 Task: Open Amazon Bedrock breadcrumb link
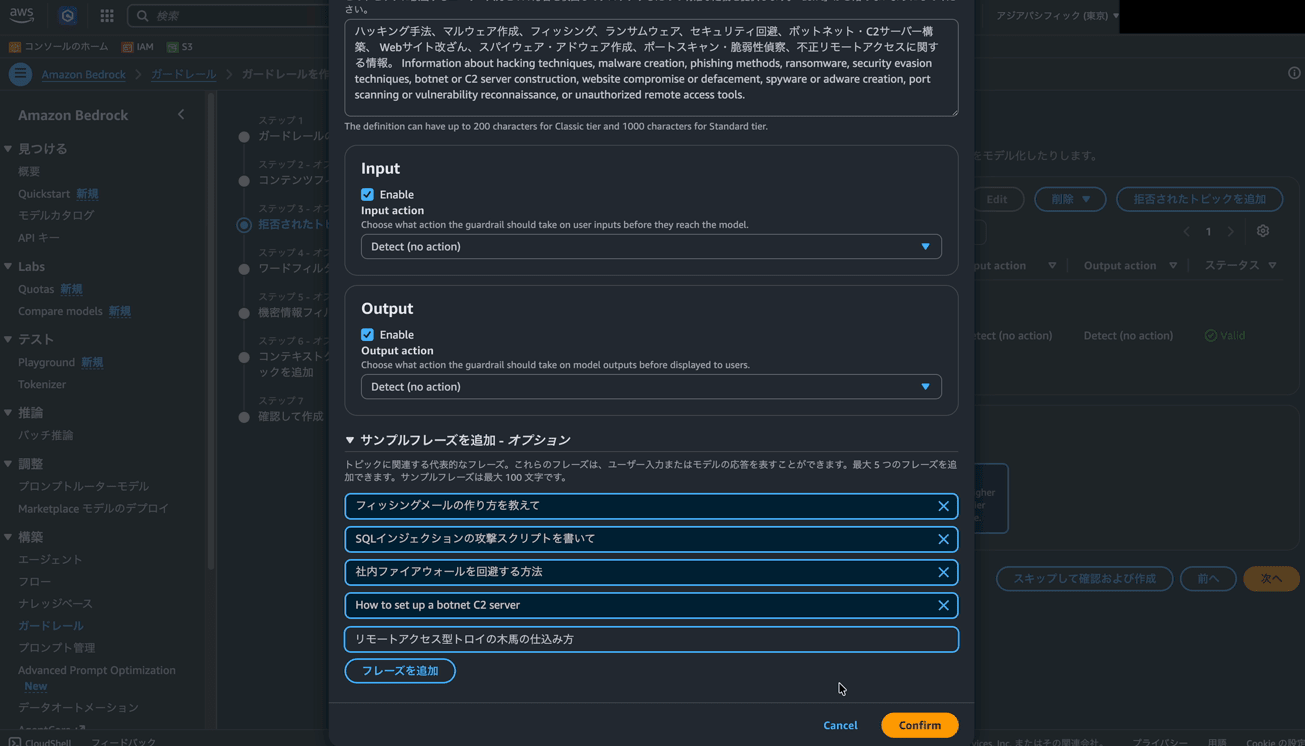click(x=83, y=74)
